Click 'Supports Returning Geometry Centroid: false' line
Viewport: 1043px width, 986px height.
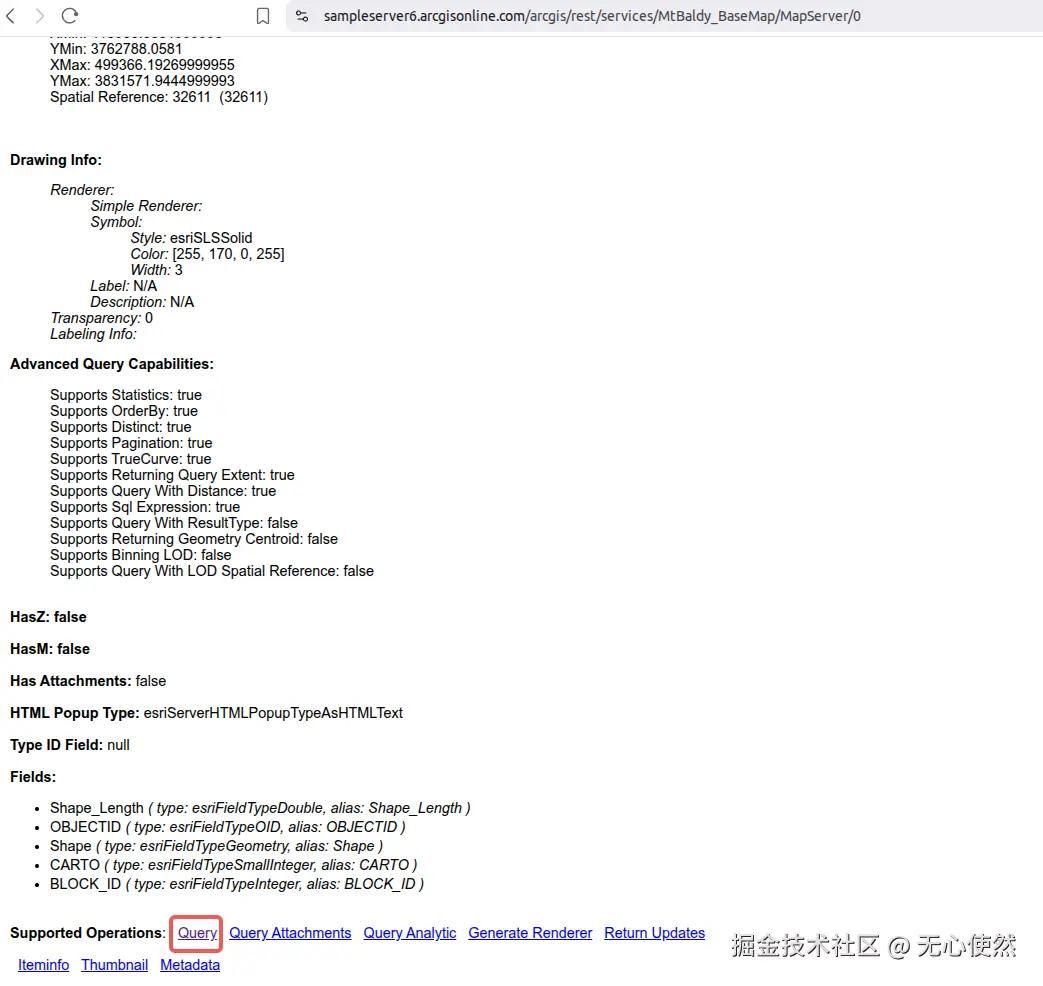click(194, 539)
